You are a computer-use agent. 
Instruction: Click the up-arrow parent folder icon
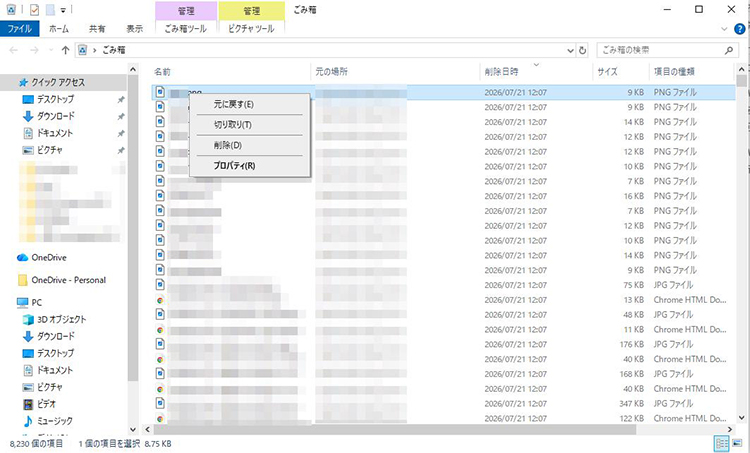coord(66,50)
